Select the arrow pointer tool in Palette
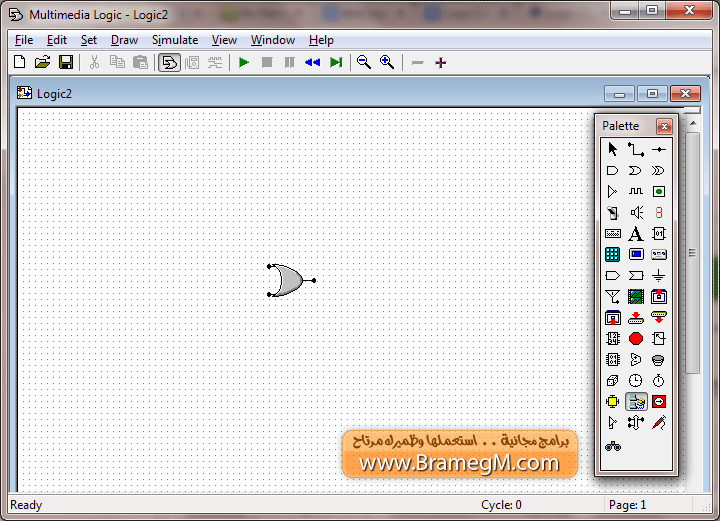Screen dimensions: 720x521 pyautogui.click(x=613, y=150)
